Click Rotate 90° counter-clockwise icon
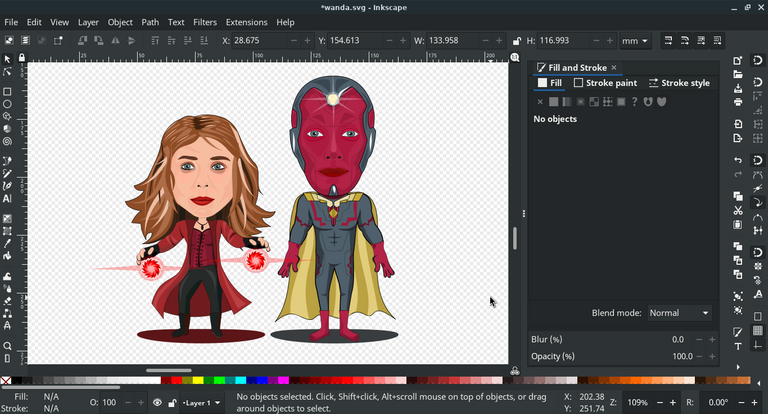Image resolution: width=768 pixels, height=414 pixels. pyautogui.click(x=82, y=41)
